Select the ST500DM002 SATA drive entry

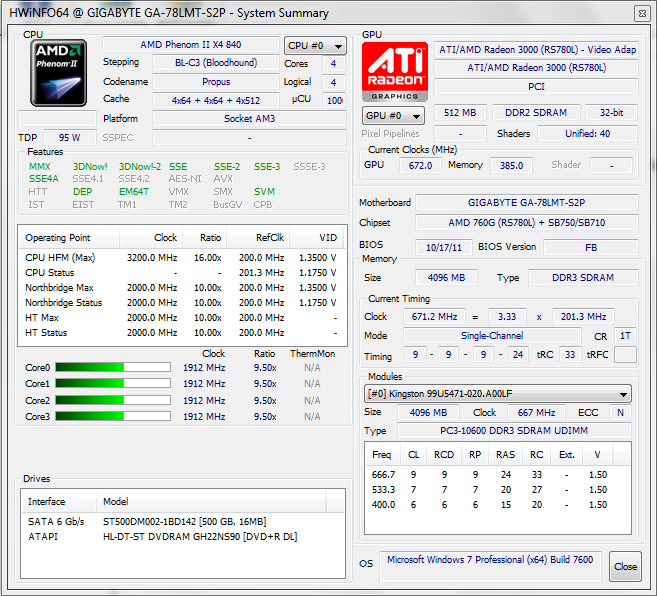coord(185,522)
